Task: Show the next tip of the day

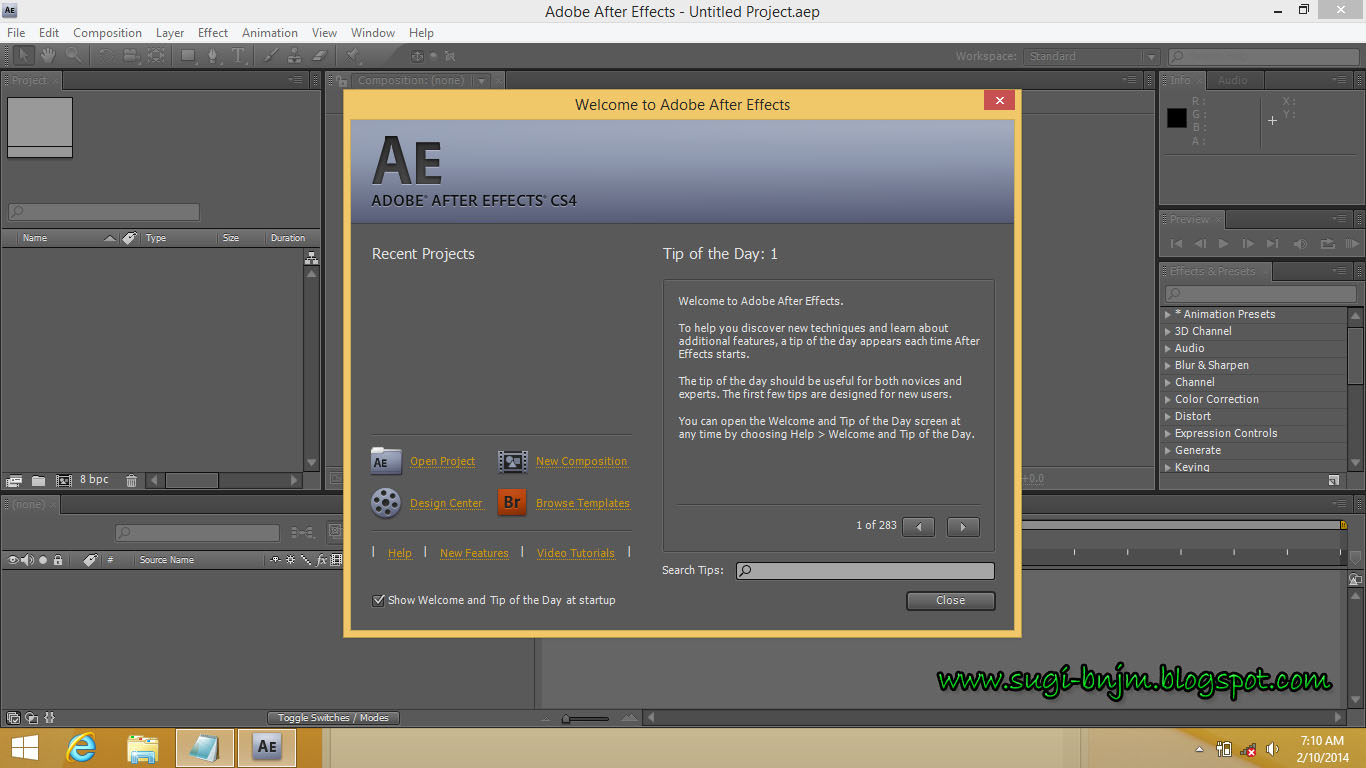Action: point(963,527)
